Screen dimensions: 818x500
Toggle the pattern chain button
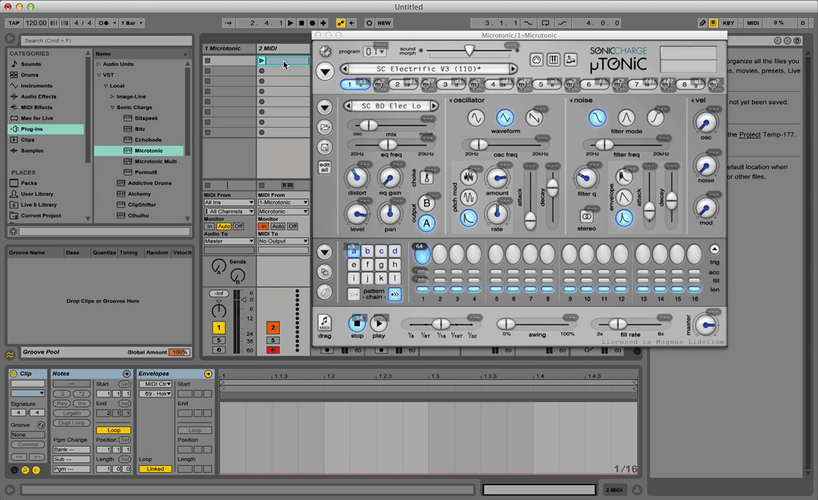coord(395,294)
